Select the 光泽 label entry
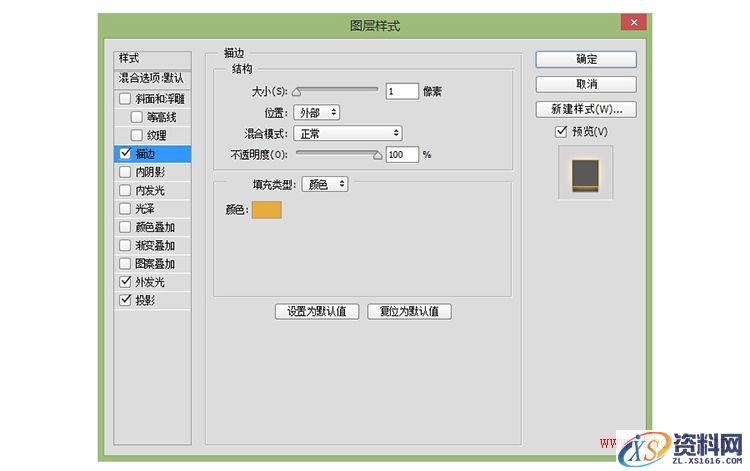The width and height of the screenshot is (750, 471). point(145,209)
